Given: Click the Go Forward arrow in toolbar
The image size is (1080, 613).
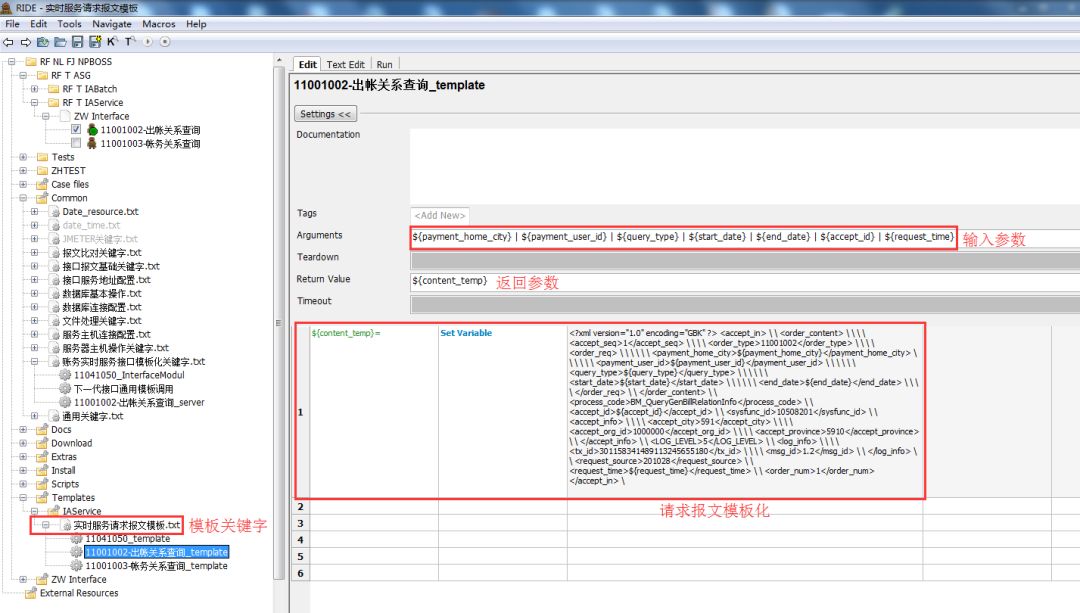Looking at the screenshot, I should [x=25, y=42].
